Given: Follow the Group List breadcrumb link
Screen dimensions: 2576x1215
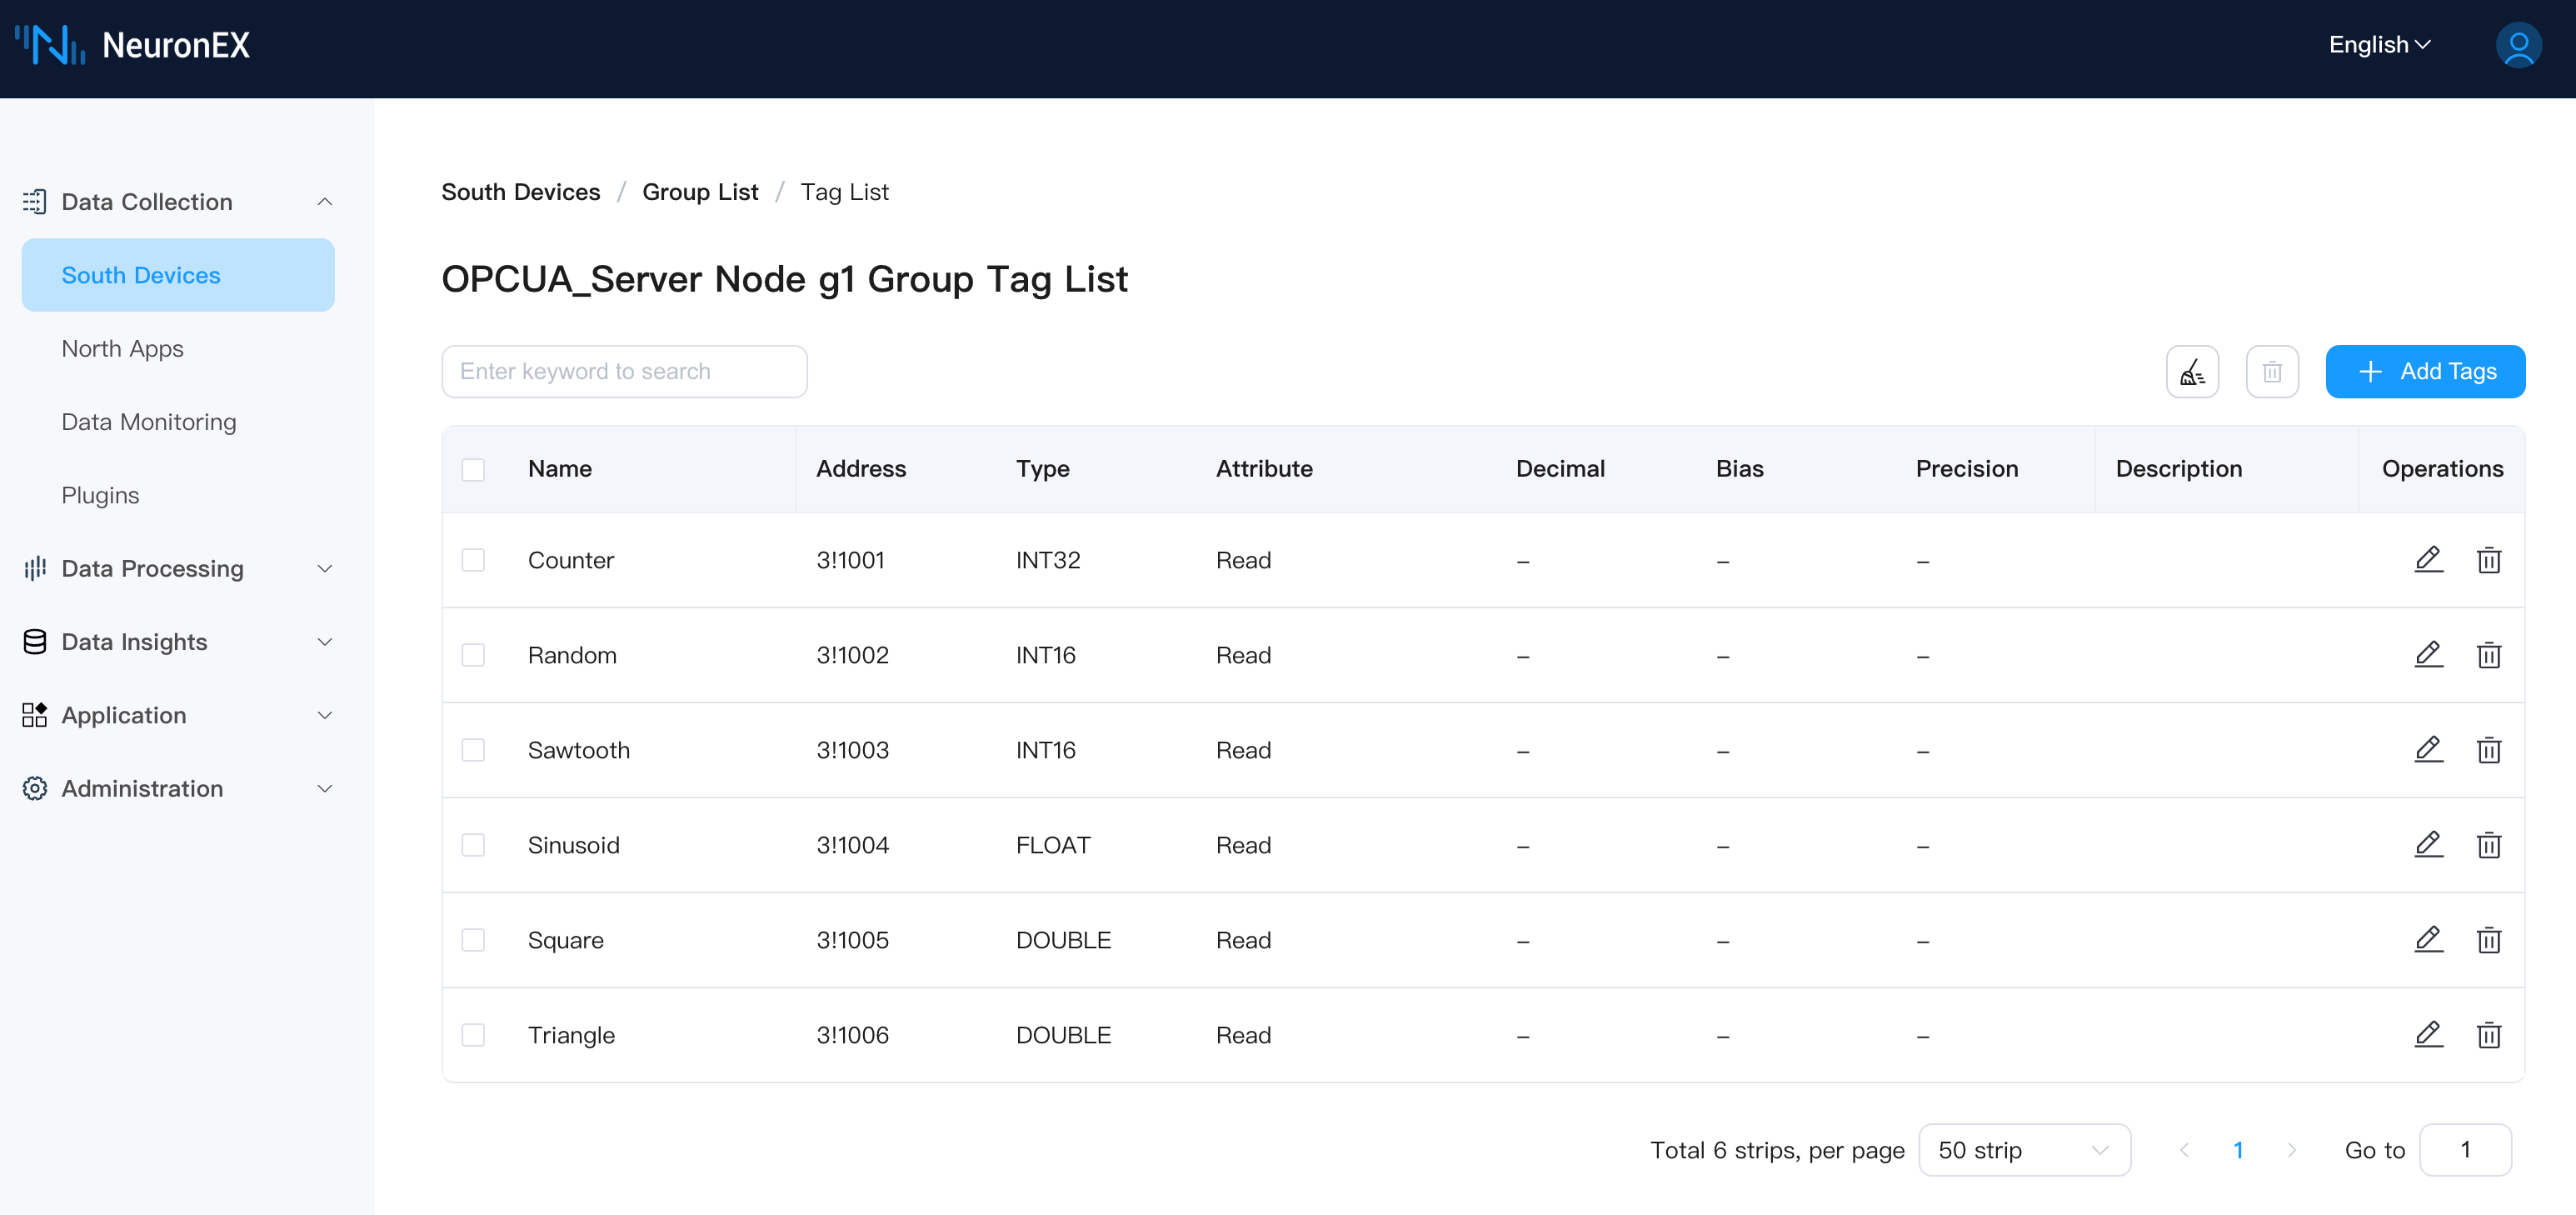Looking at the screenshot, I should 700,192.
